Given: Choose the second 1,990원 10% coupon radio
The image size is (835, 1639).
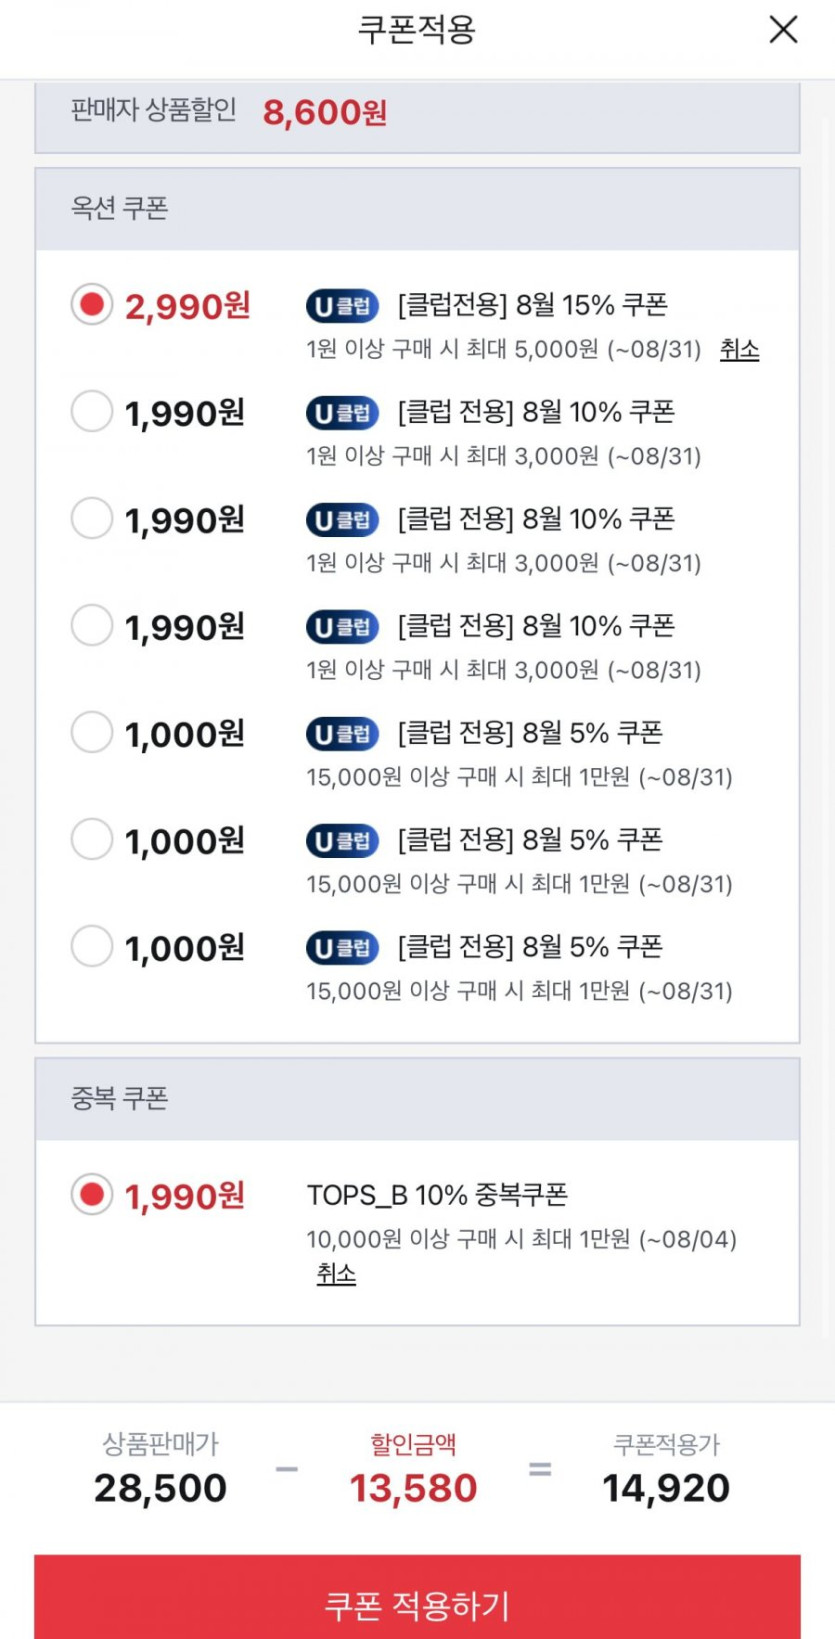Looking at the screenshot, I should [x=92, y=518].
